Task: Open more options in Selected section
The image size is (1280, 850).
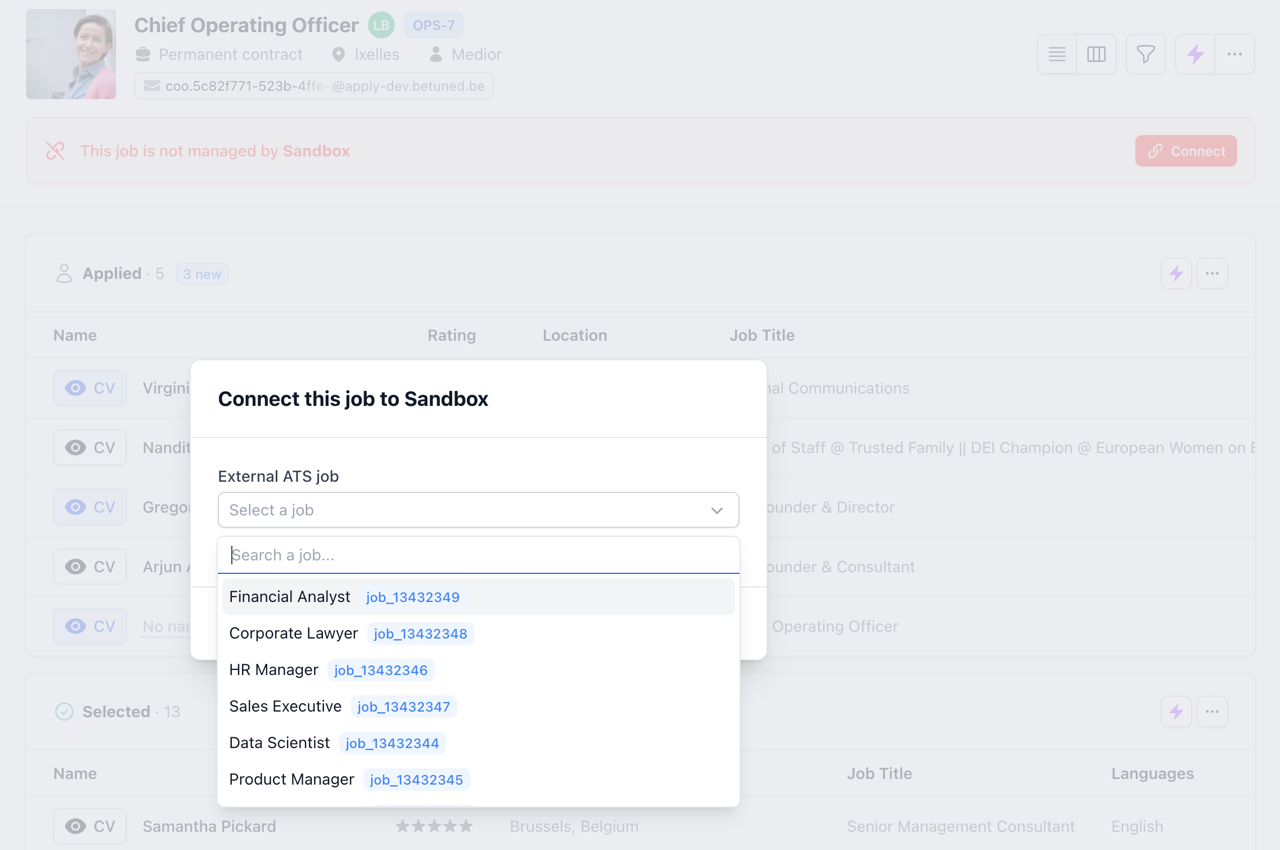Action: (x=1212, y=712)
